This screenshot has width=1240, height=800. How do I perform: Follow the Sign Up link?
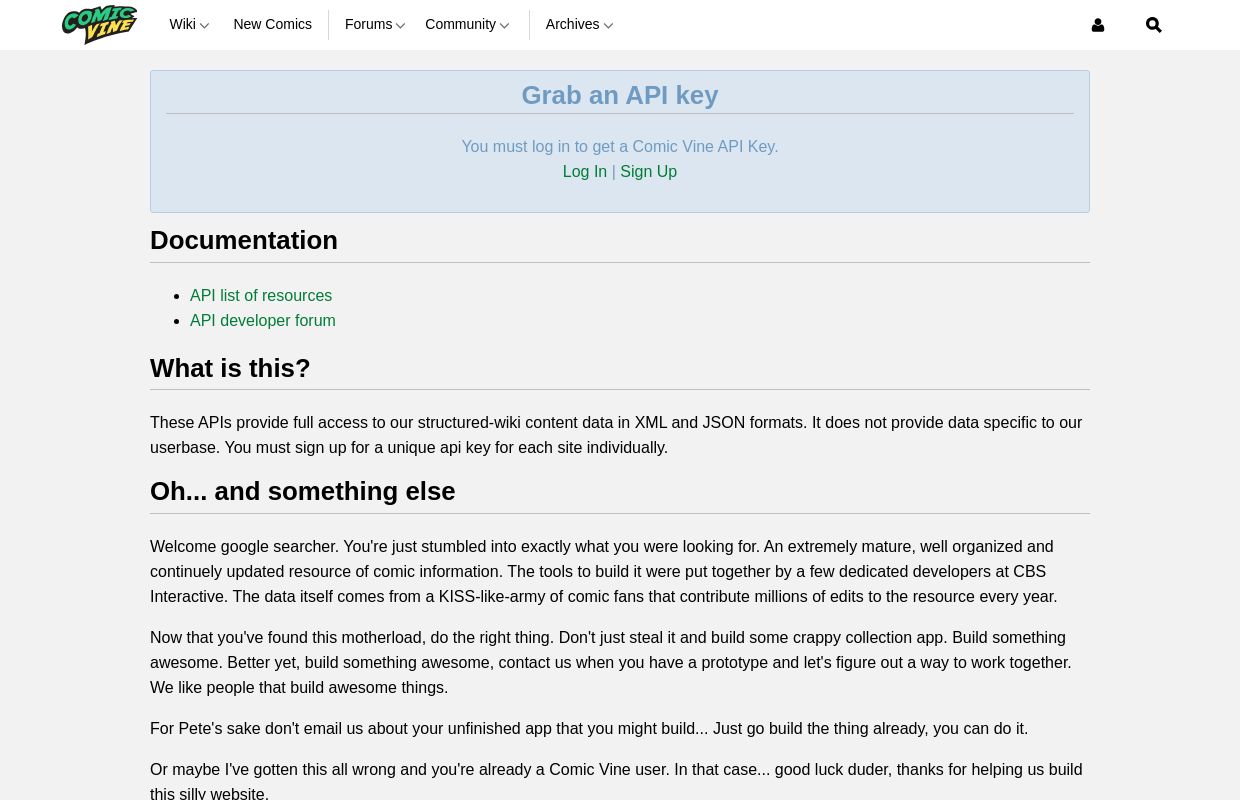[x=648, y=172]
